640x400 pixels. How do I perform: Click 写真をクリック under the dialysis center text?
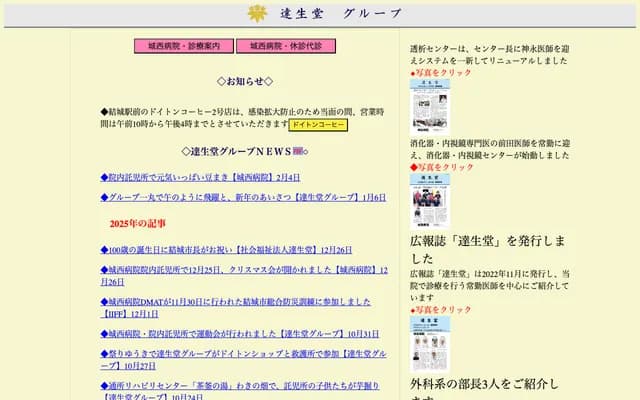(441, 73)
